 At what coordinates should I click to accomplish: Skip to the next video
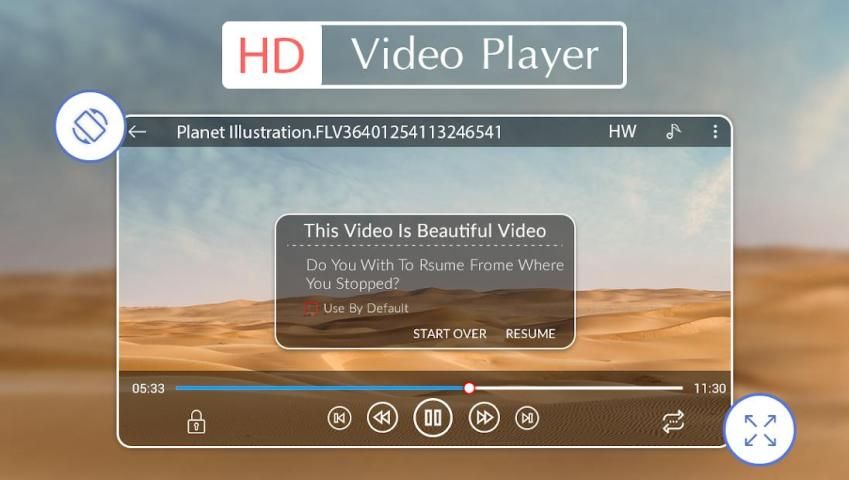coord(527,418)
